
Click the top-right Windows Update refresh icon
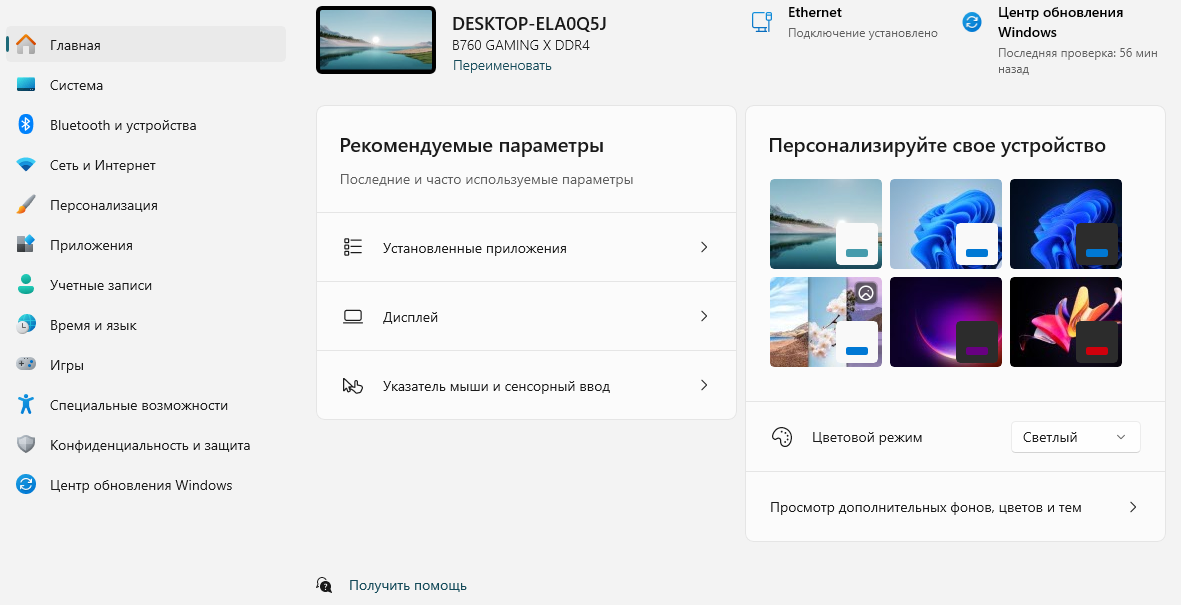(972, 22)
